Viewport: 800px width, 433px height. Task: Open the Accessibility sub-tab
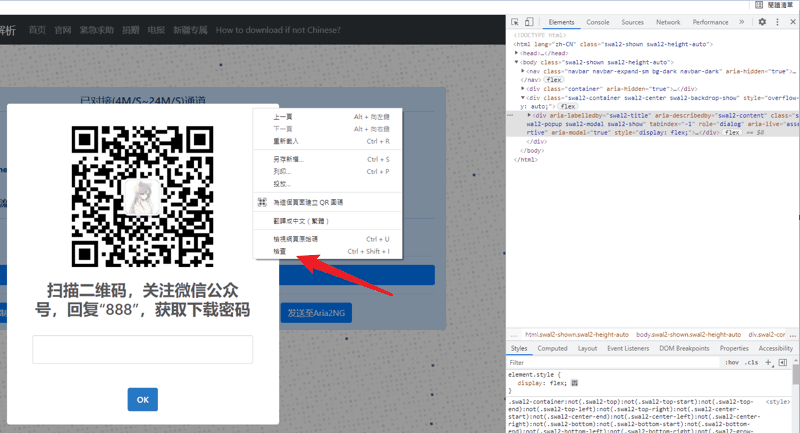776,348
